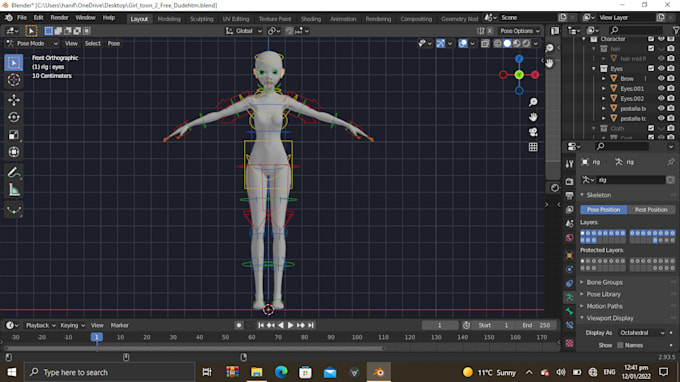
Task: Toggle the camera view icon
Action: (533, 132)
